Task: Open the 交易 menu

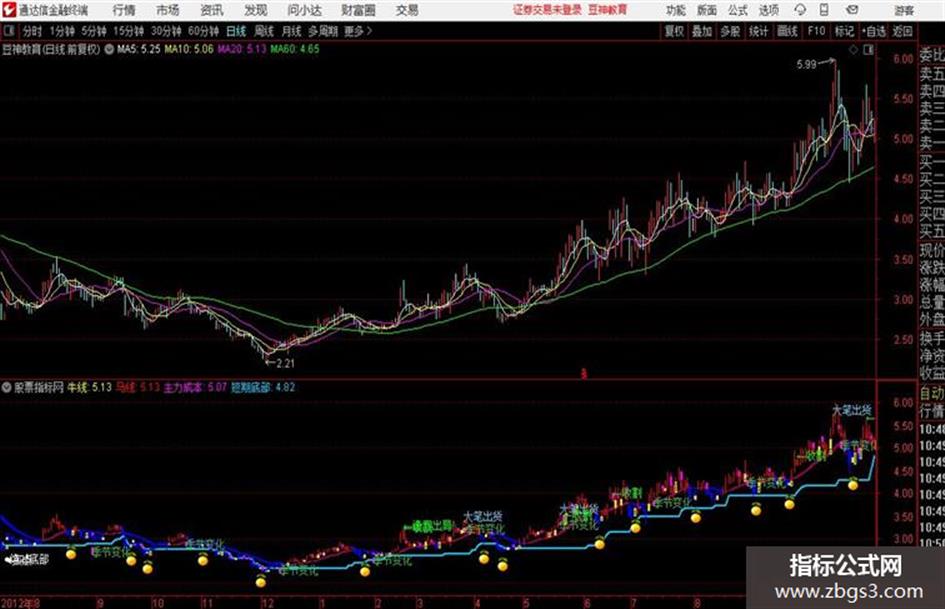Action: [x=407, y=10]
